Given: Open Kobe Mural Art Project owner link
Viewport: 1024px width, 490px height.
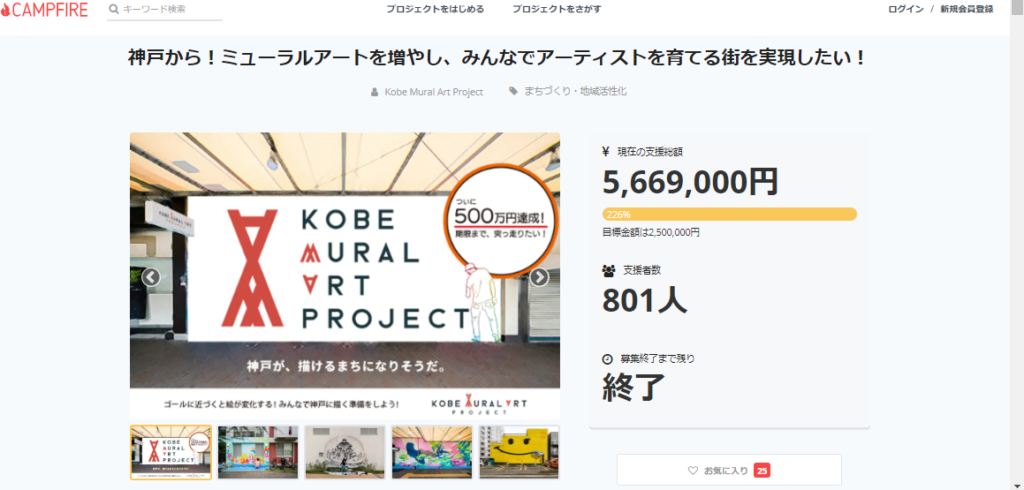Looking at the screenshot, I should coord(434,92).
